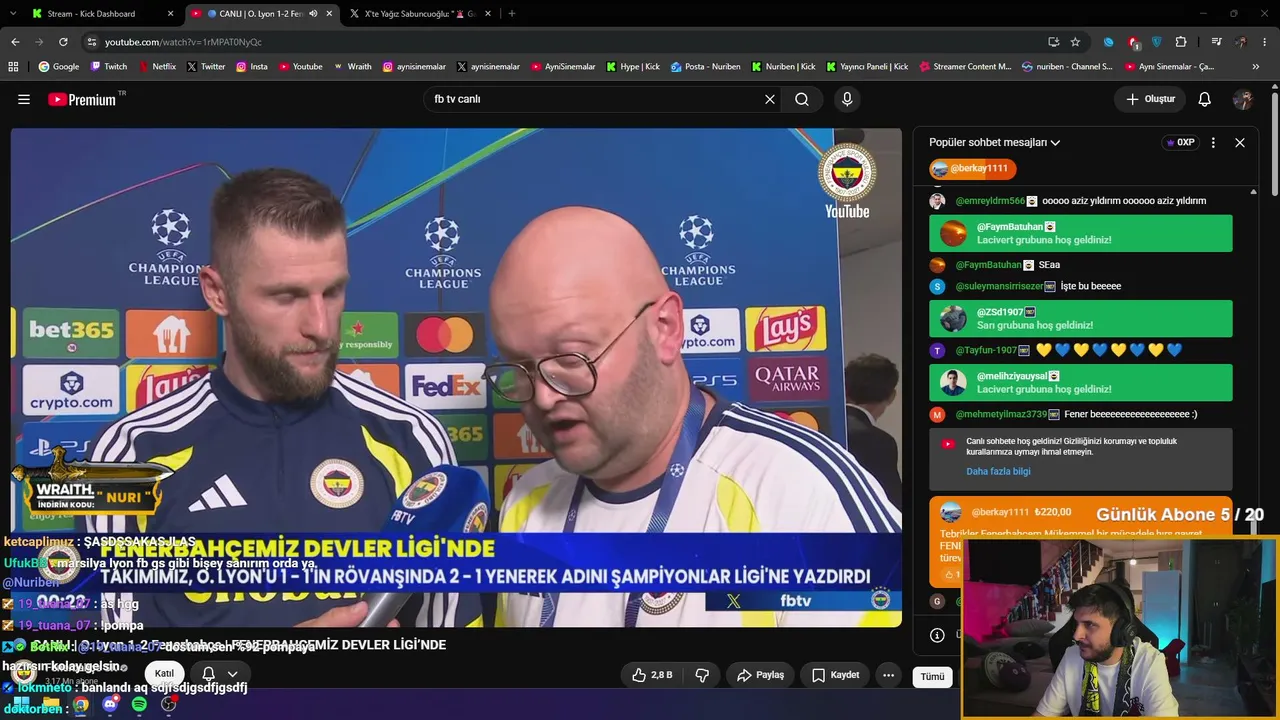Open the browser extensions puzzle icon
Image resolution: width=1280 pixels, height=720 pixels.
pos(1181,42)
